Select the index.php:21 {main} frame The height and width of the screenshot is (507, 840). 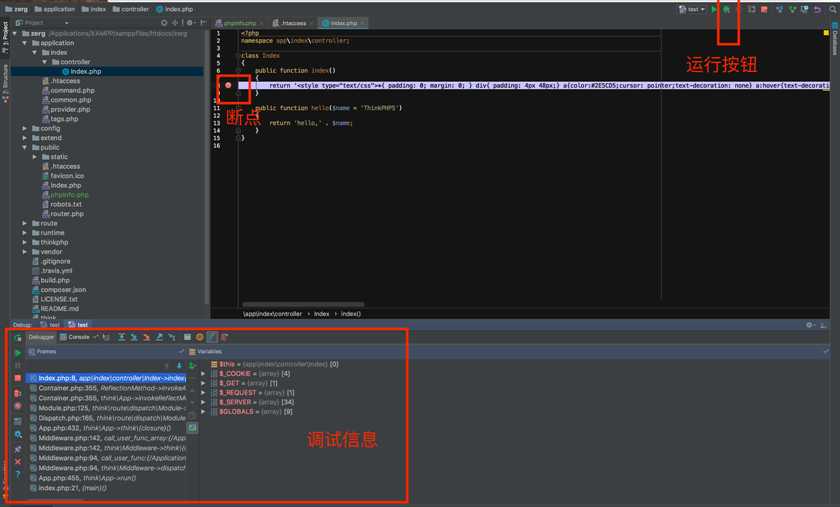pyautogui.click(x=108, y=488)
